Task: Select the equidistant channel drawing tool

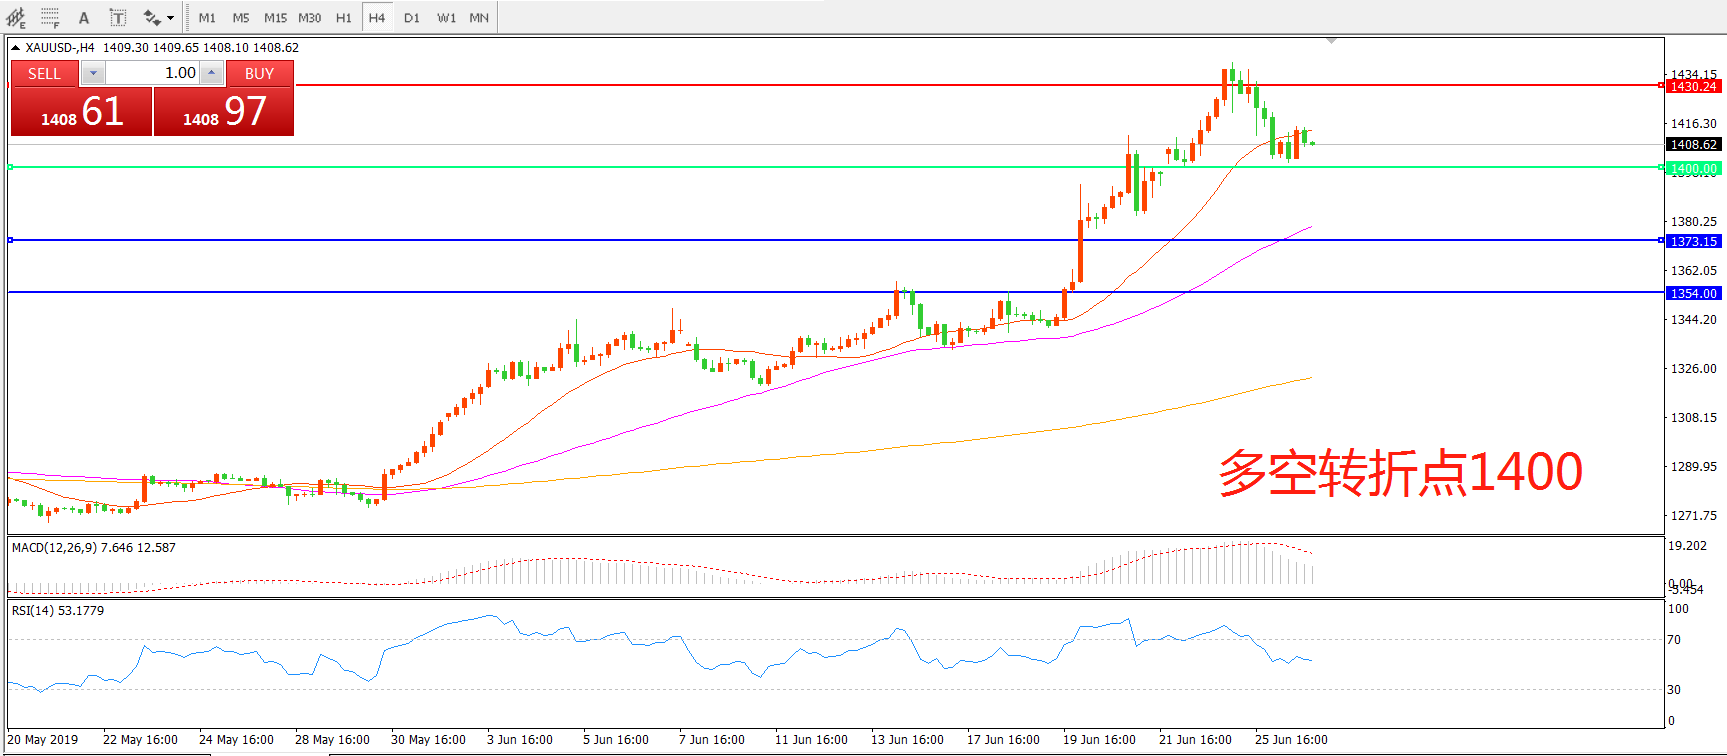Action: point(16,17)
